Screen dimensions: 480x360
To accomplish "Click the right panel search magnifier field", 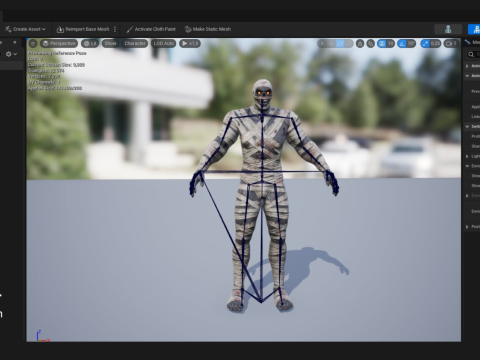I will (x=472, y=54).
